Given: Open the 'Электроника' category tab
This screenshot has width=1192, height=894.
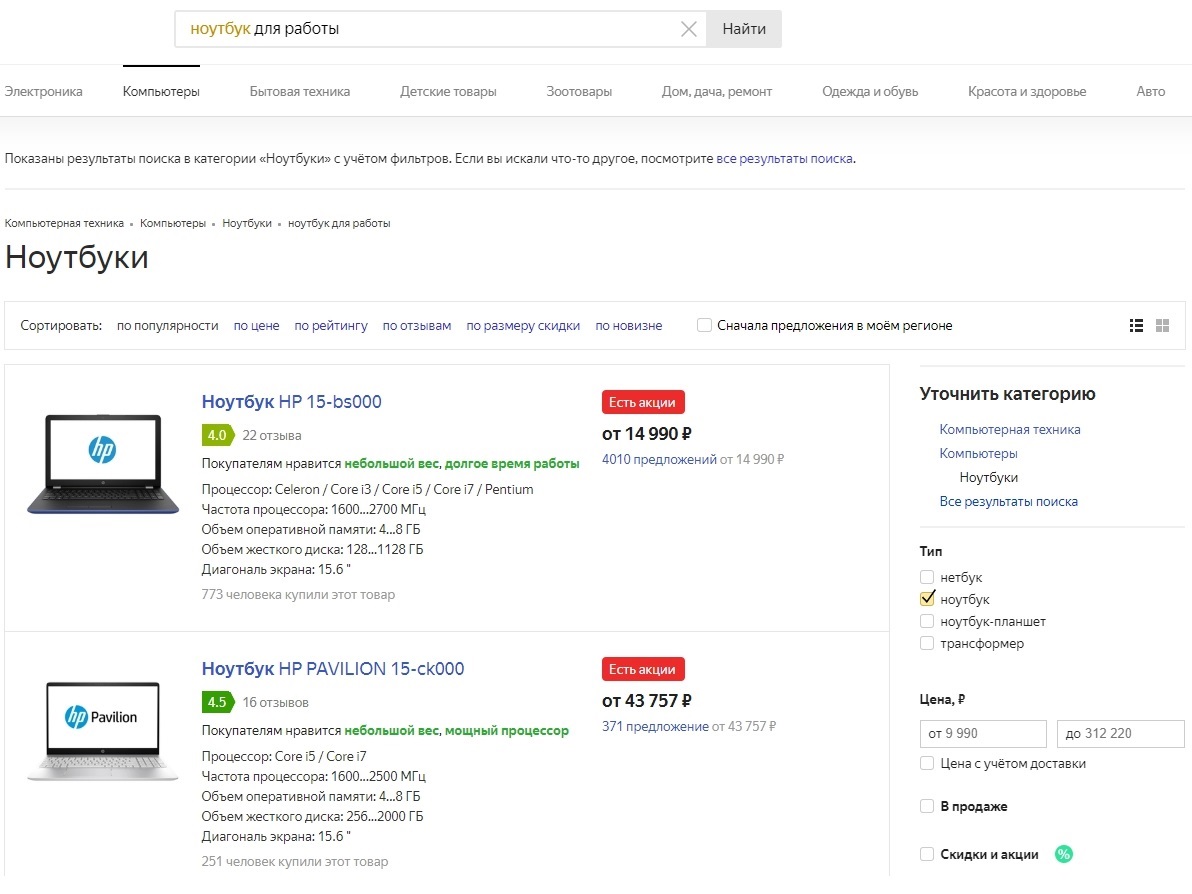Looking at the screenshot, I should coord(43,91).
